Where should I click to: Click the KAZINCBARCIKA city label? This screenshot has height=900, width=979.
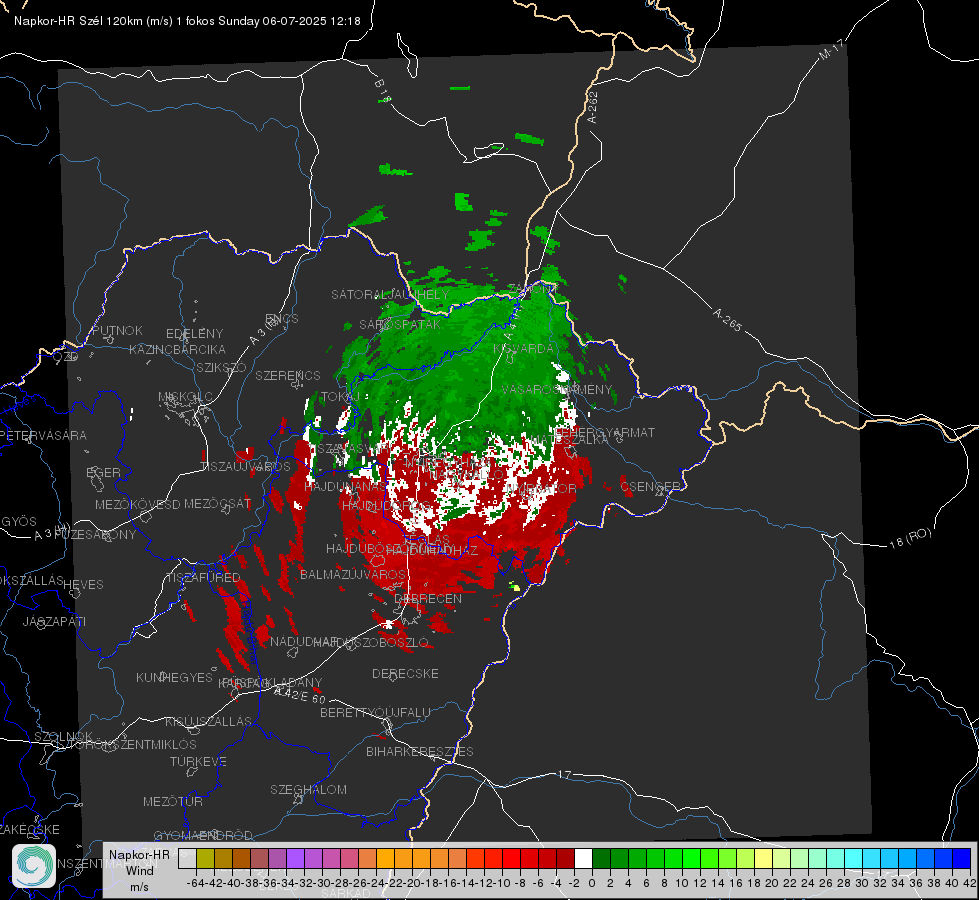tap(177, 349)
